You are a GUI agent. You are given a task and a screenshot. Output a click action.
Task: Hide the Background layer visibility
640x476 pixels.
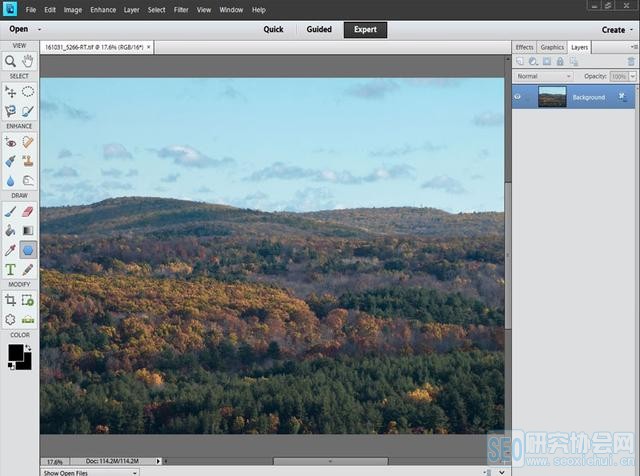pyautogui.click(x=518, y=97)
